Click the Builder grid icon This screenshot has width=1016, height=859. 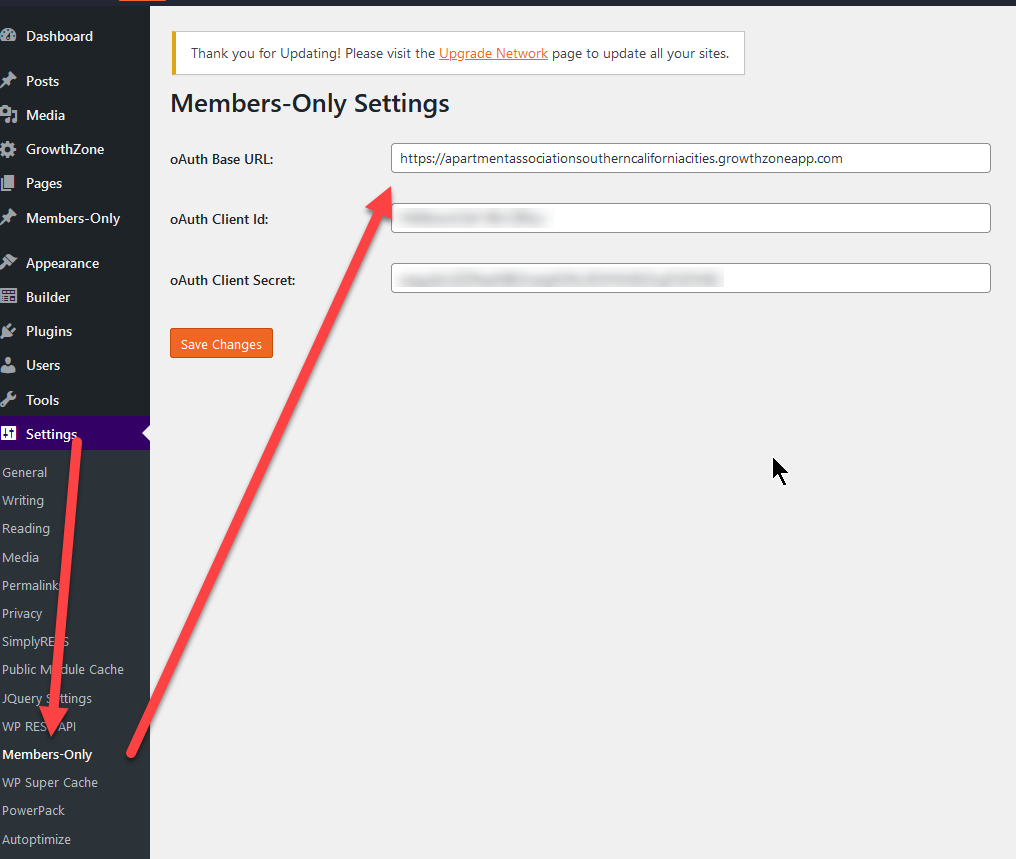(8, 297)
